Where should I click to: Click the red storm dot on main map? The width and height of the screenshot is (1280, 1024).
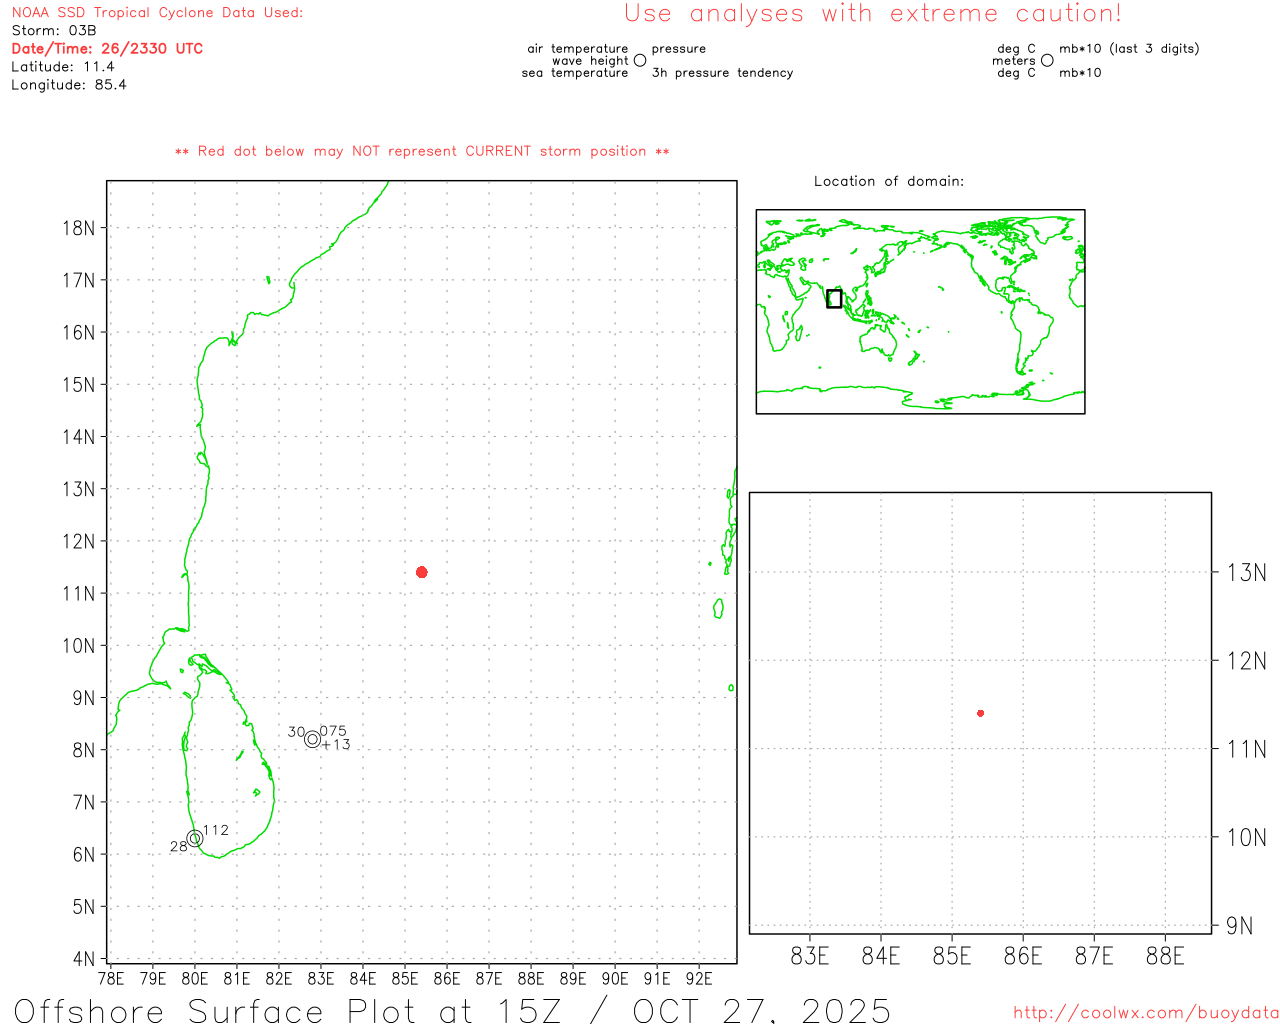422,572
